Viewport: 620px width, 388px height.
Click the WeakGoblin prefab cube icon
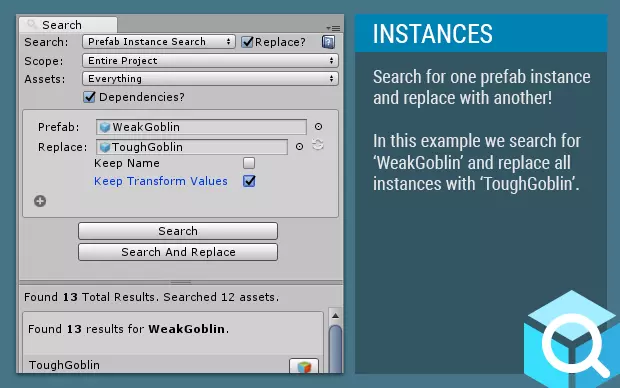(x=105, y=127)
